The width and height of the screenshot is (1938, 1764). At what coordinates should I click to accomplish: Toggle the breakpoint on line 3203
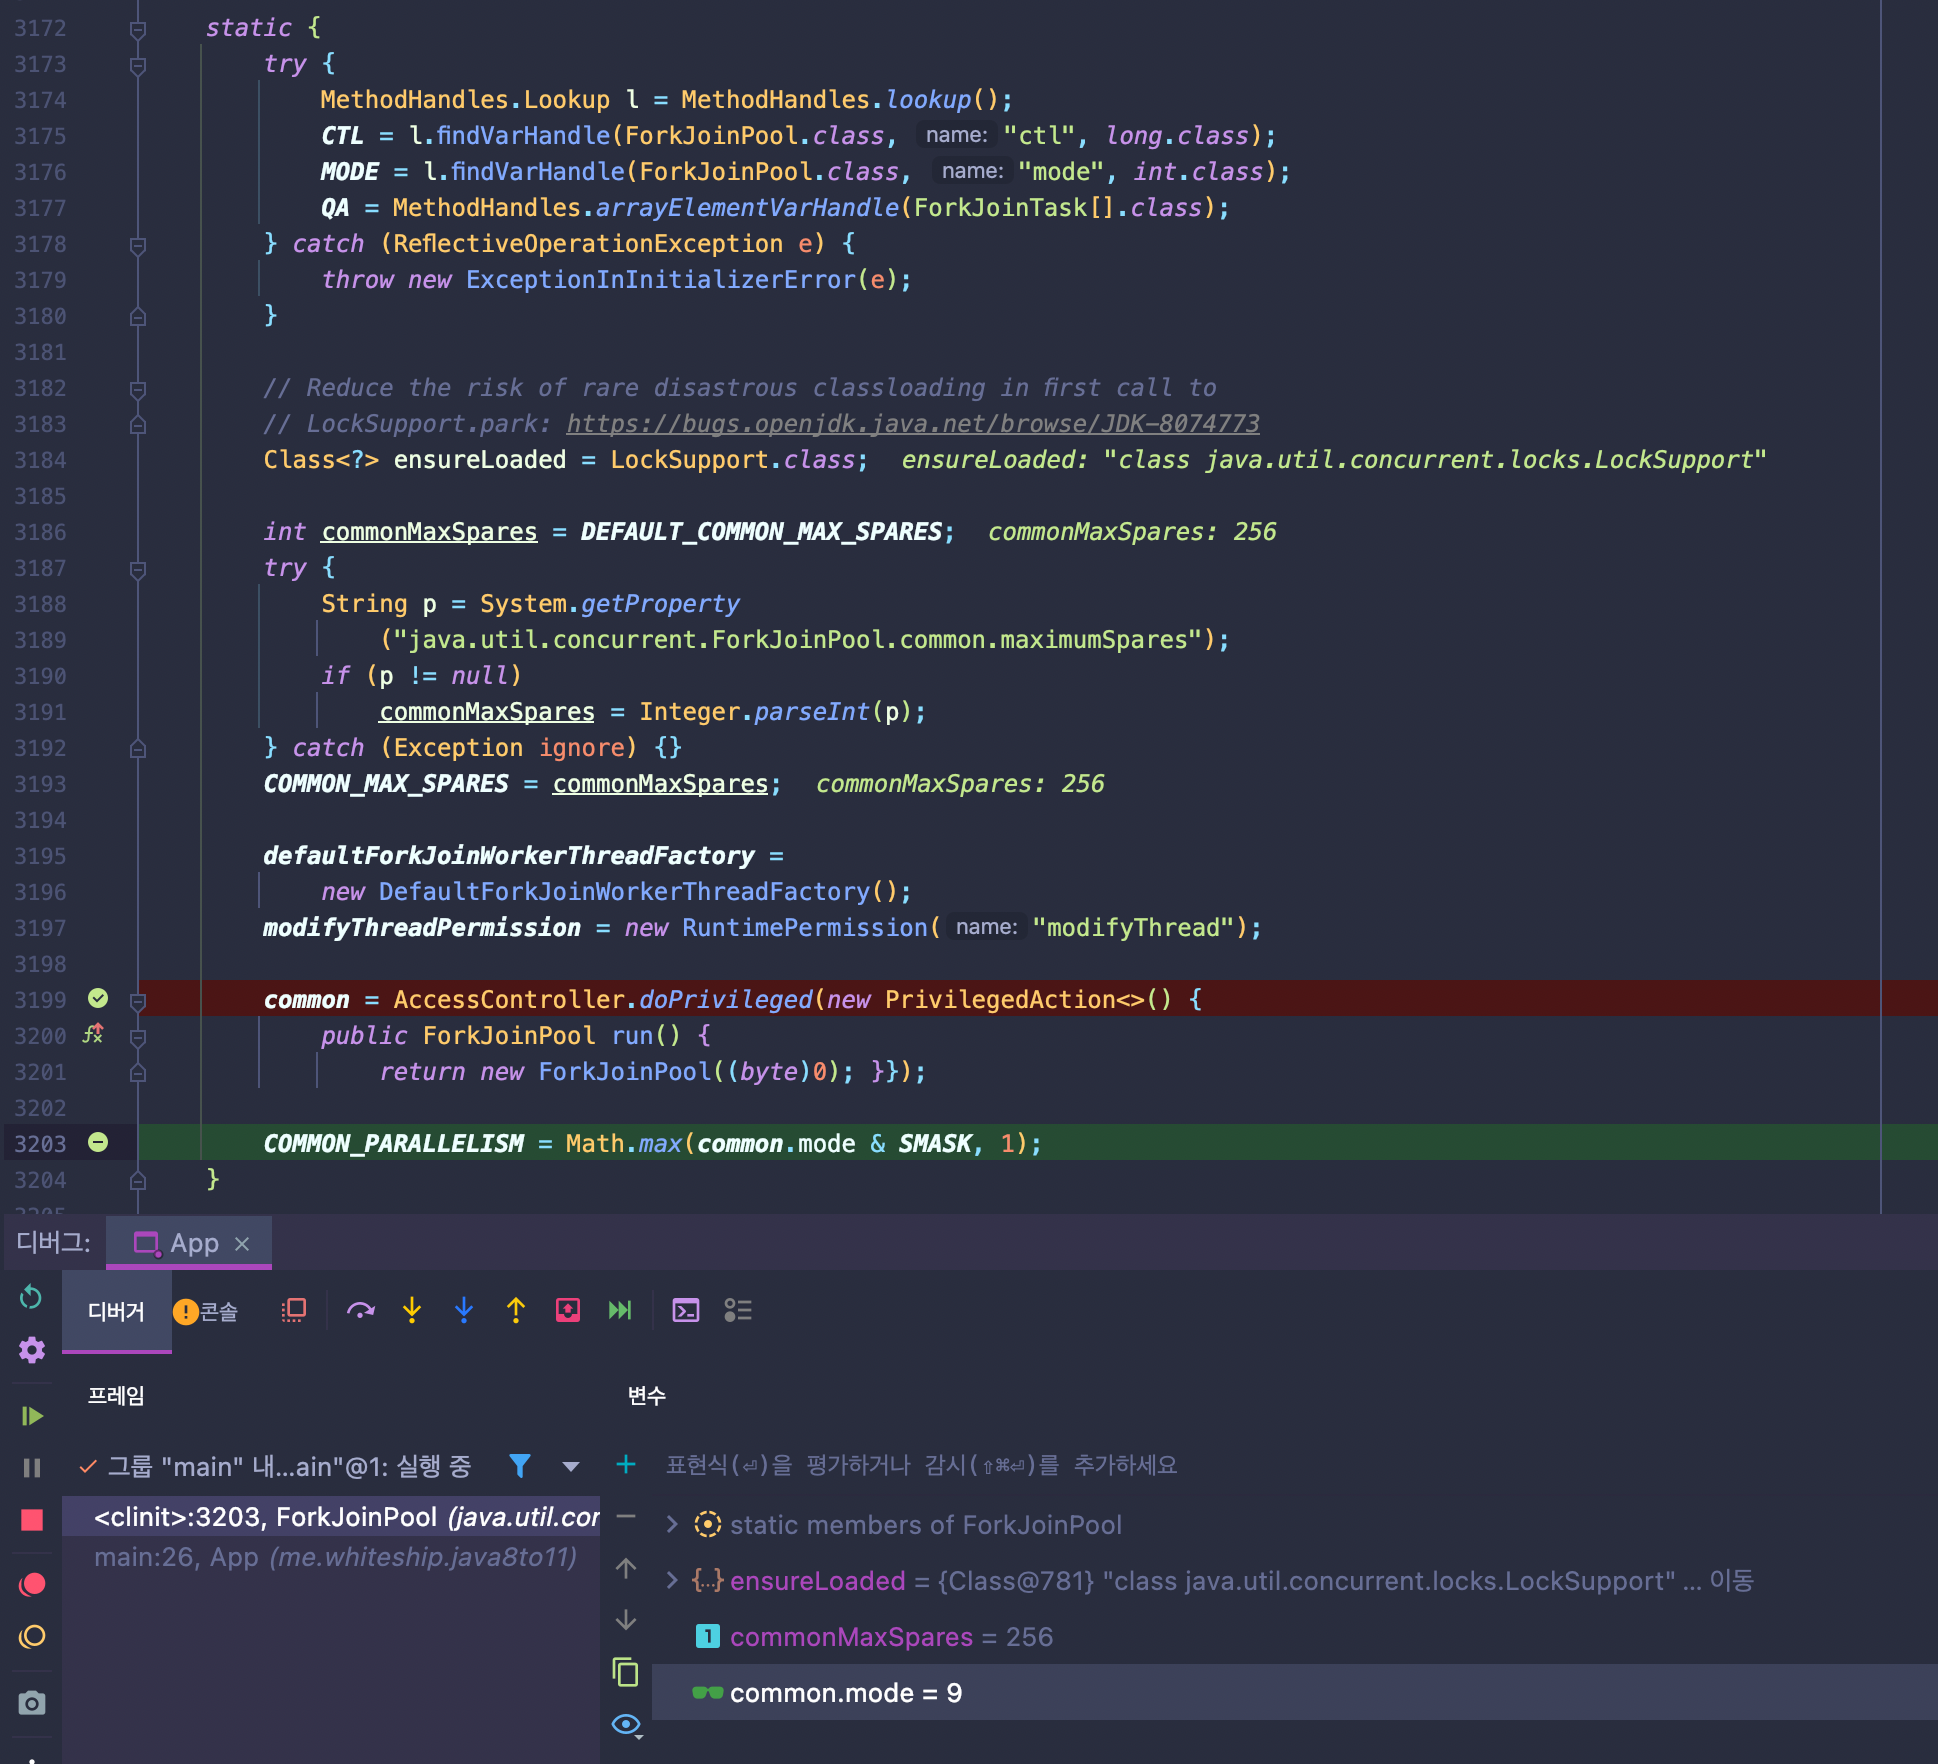point(98,1142)
